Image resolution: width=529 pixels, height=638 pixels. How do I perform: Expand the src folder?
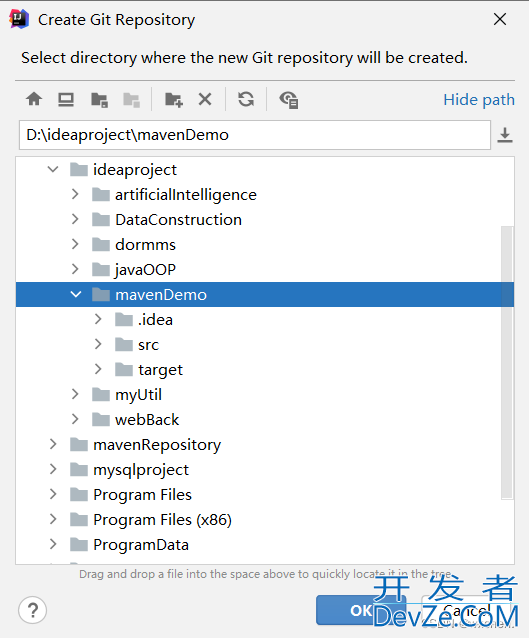coord(98,344)
